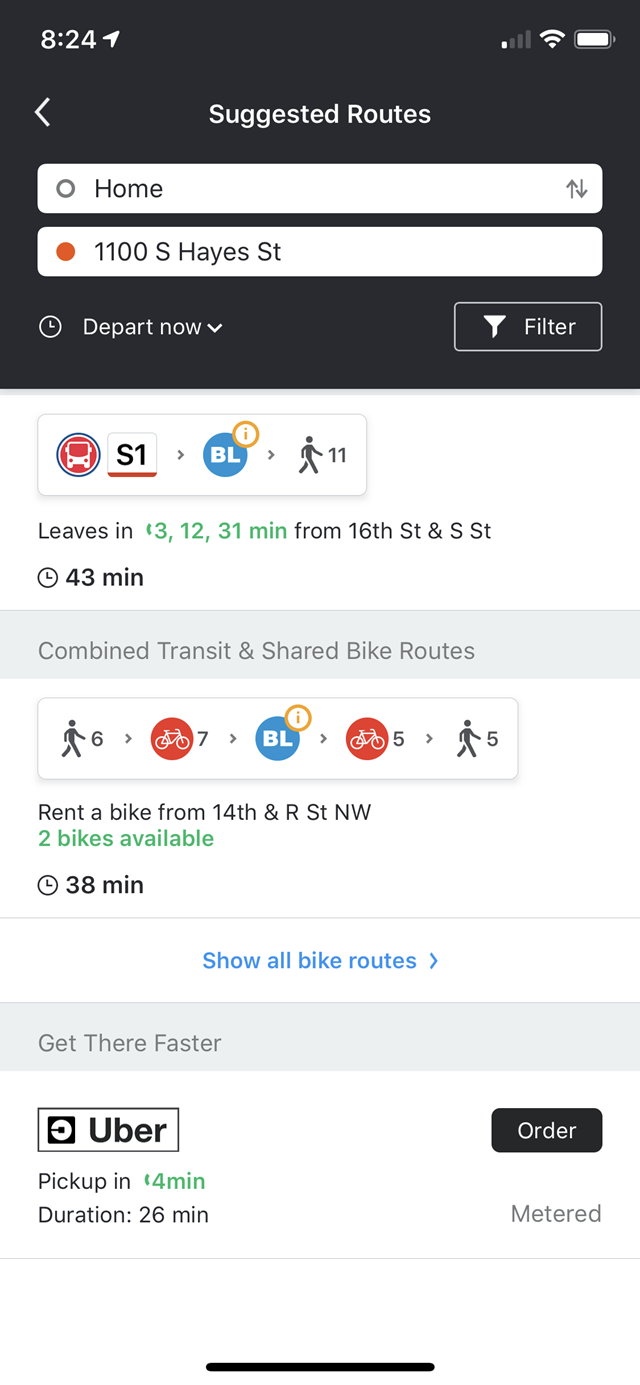
Task: Tap BL Blue Line icon in bus route
Action: pos(226,455)
